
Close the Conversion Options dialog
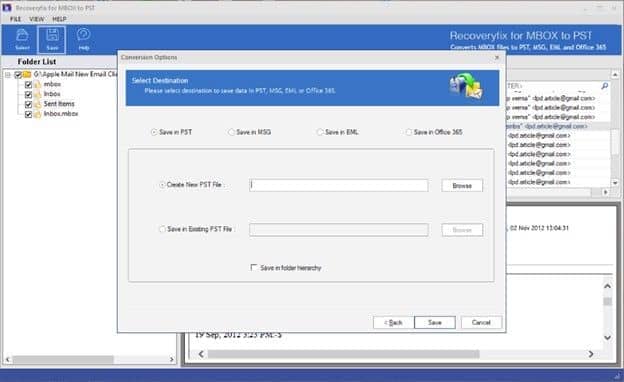497,58
